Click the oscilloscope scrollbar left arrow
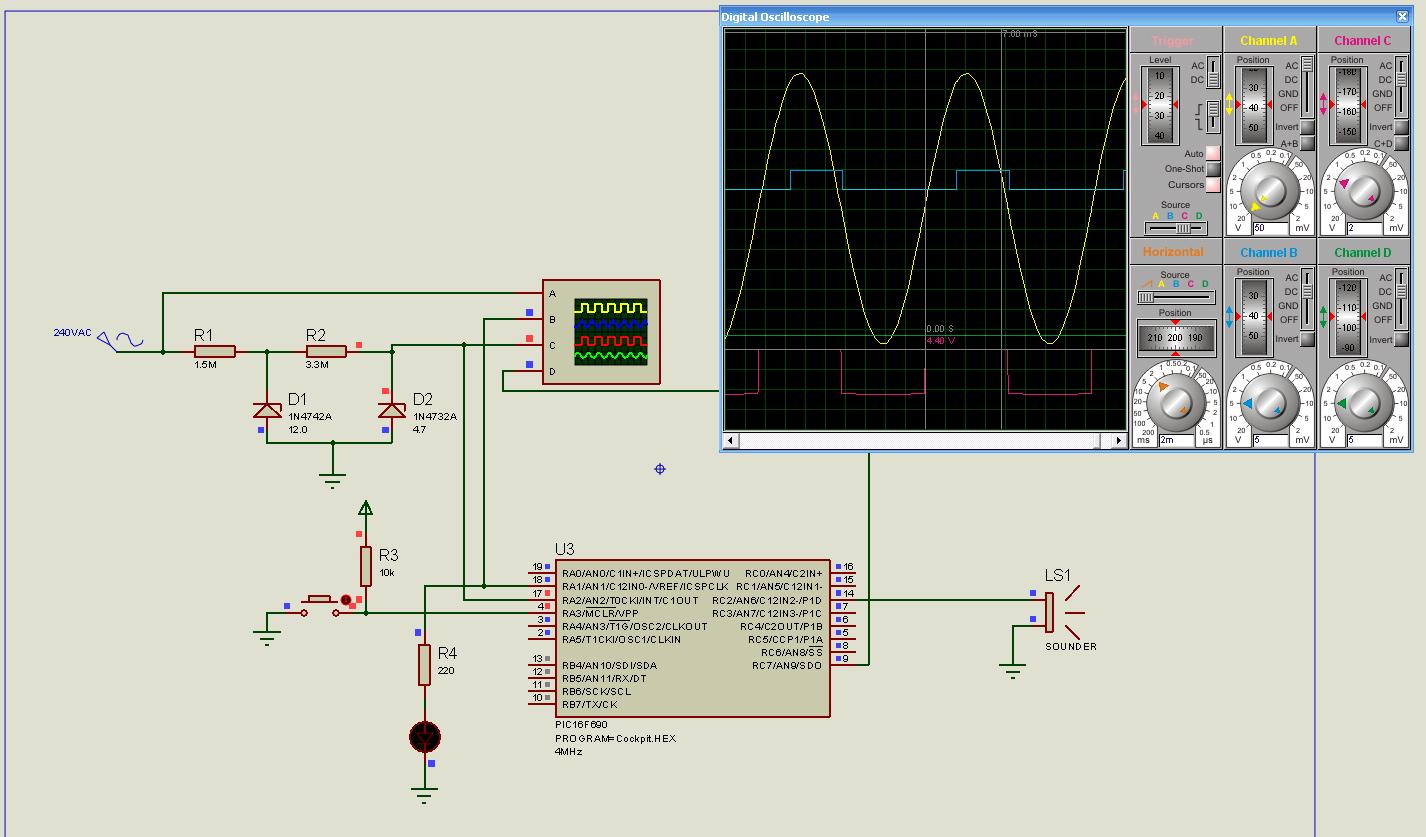1426x837 pixels. (x=731, y=440)
